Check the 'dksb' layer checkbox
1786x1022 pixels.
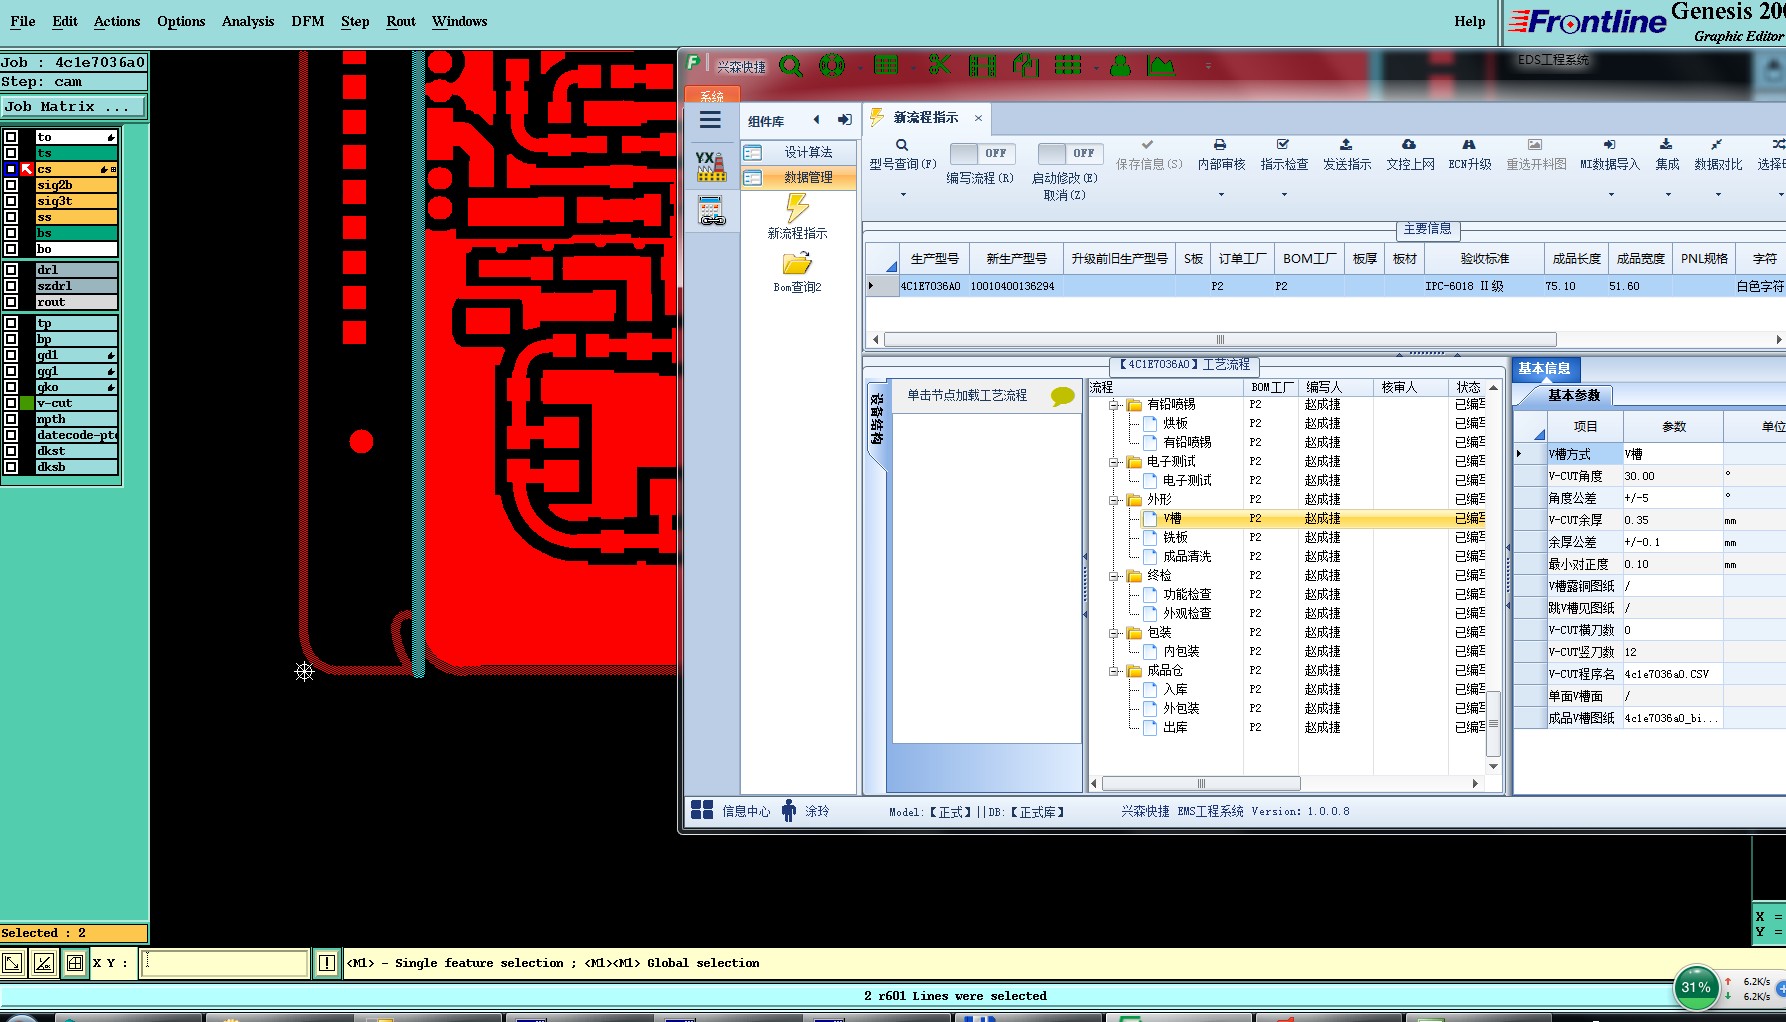point(11,467)
